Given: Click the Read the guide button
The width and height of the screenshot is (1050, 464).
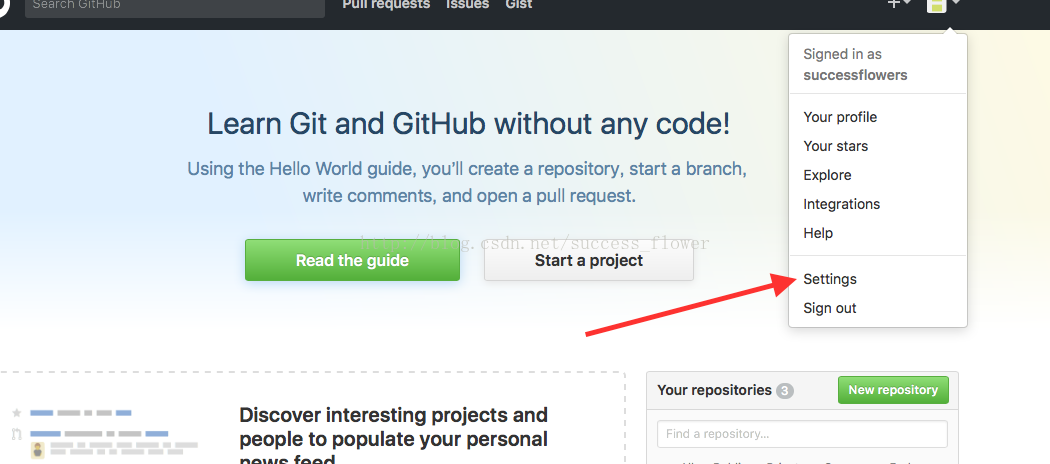Looking at the screenshot, I should pos(352,260).
